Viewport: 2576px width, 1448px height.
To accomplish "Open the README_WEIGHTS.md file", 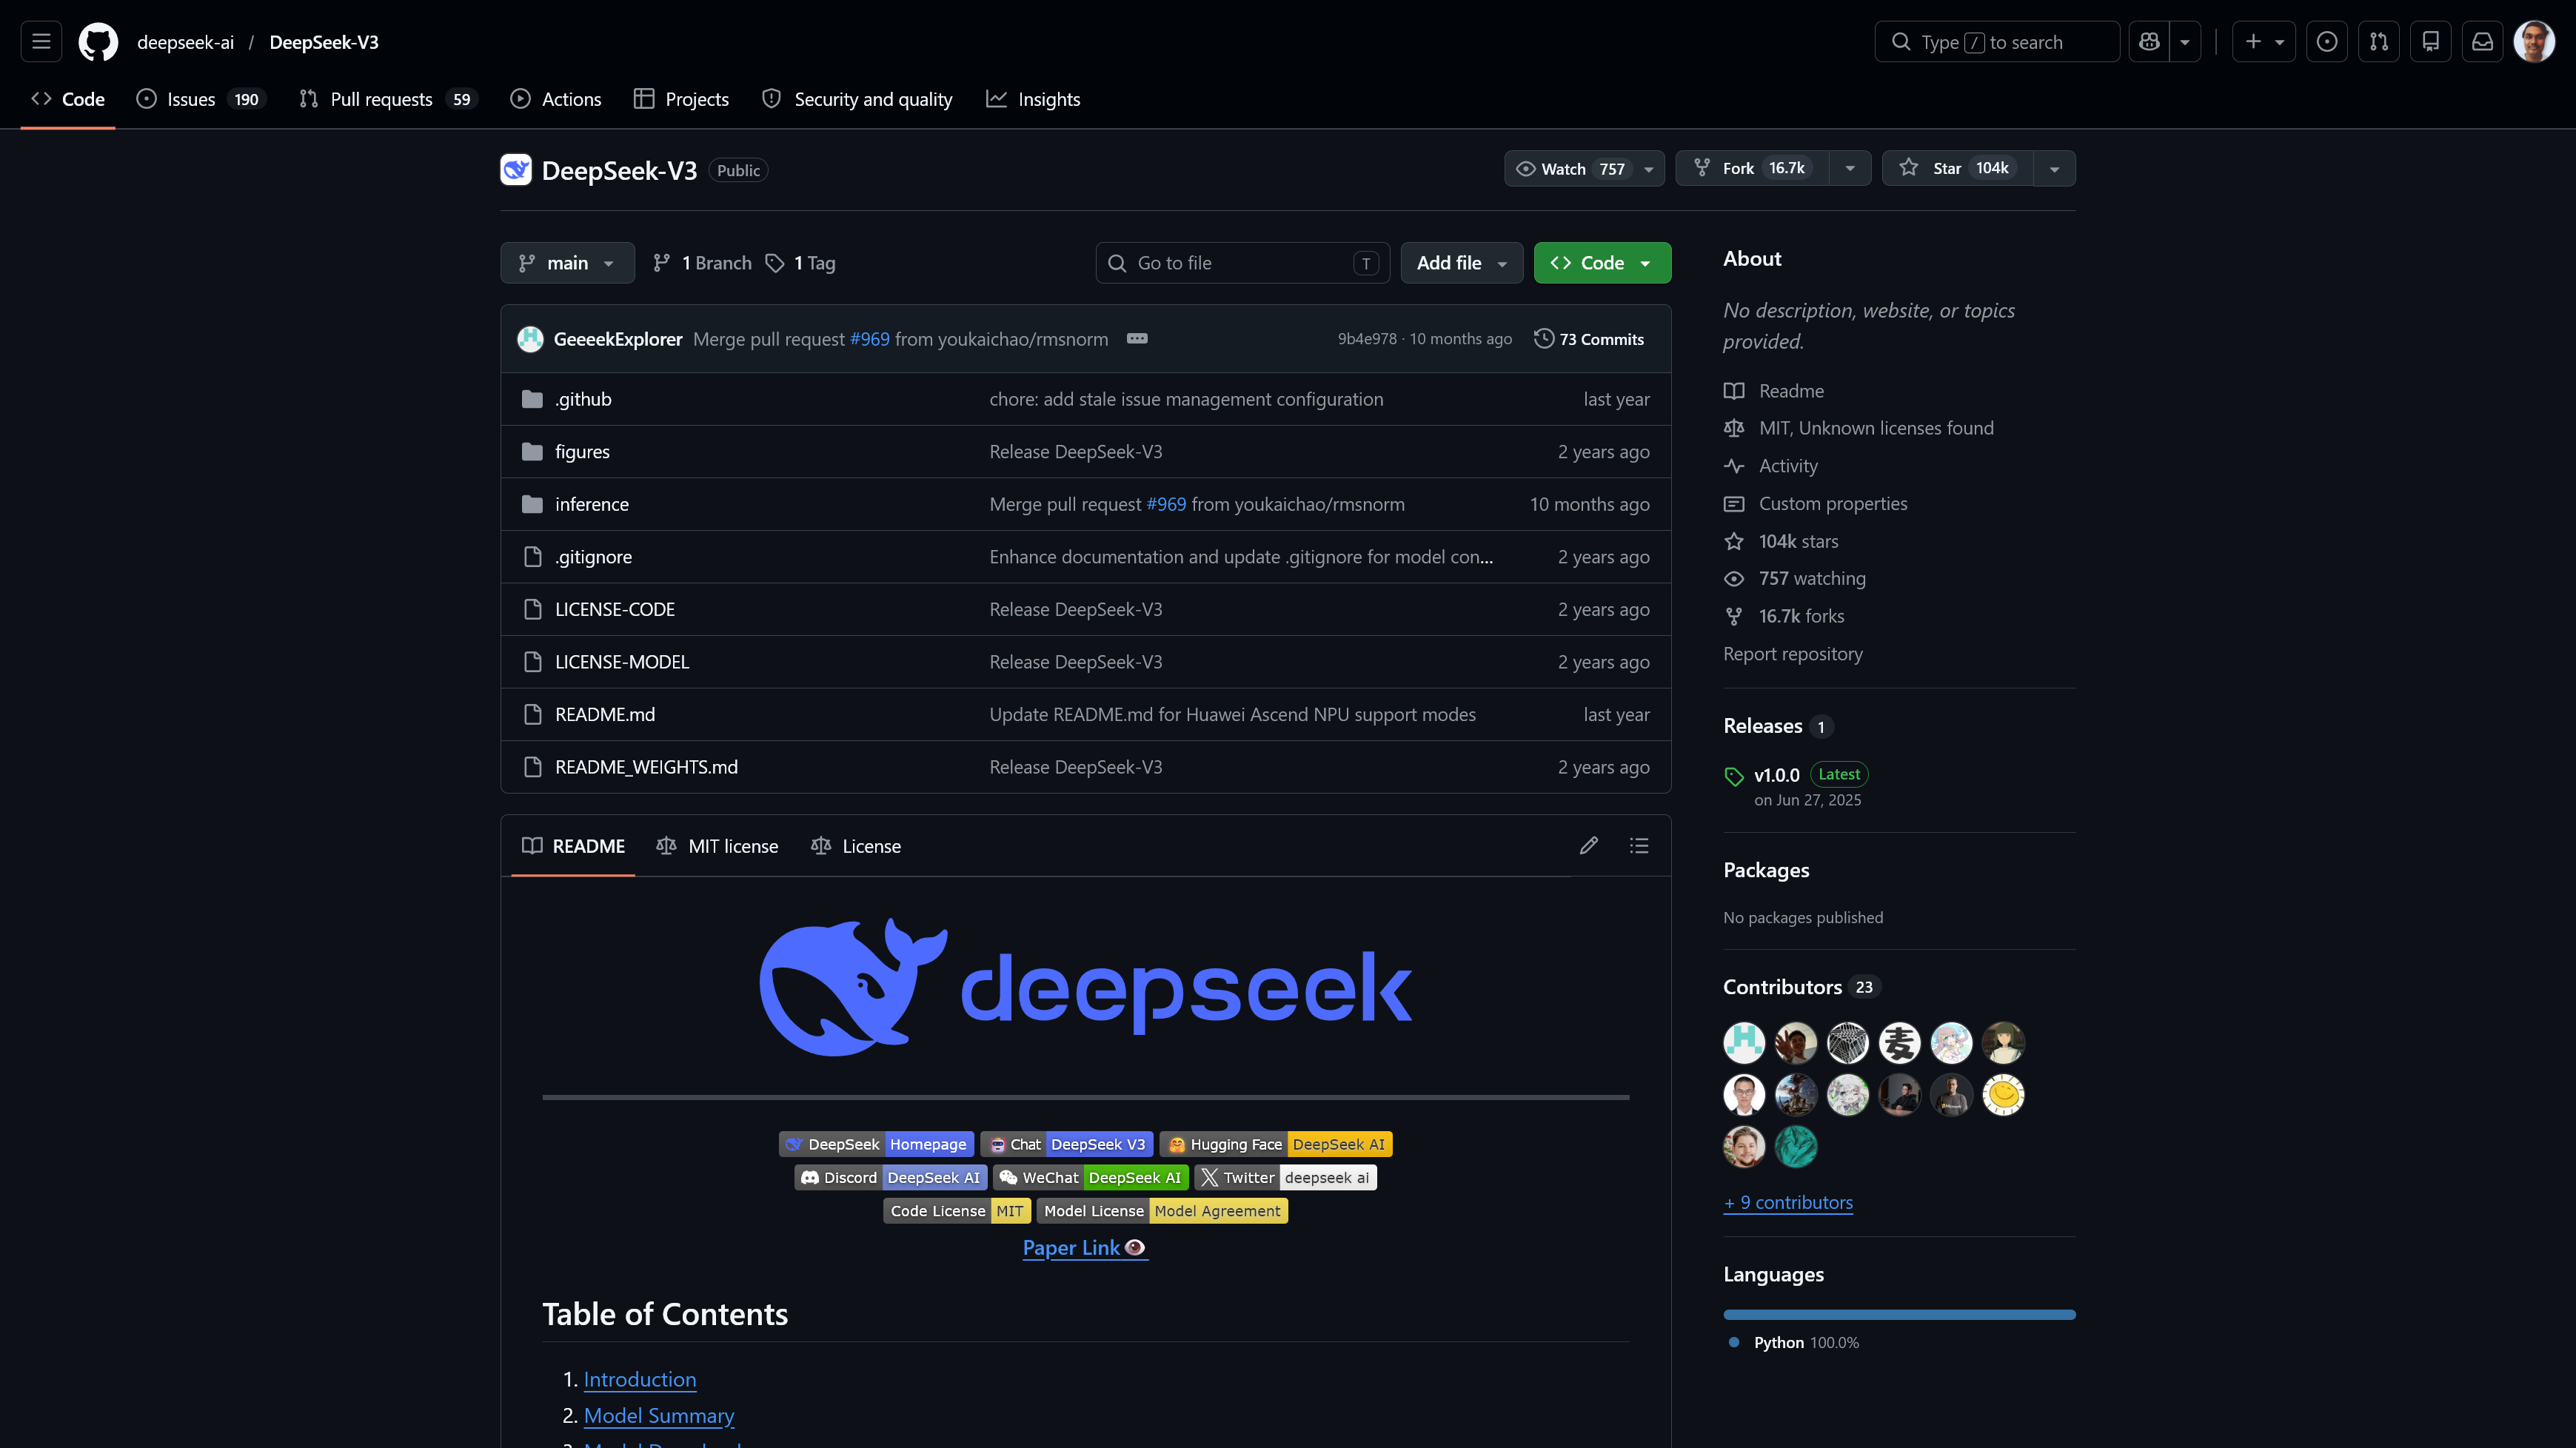I will pos(646,767).
